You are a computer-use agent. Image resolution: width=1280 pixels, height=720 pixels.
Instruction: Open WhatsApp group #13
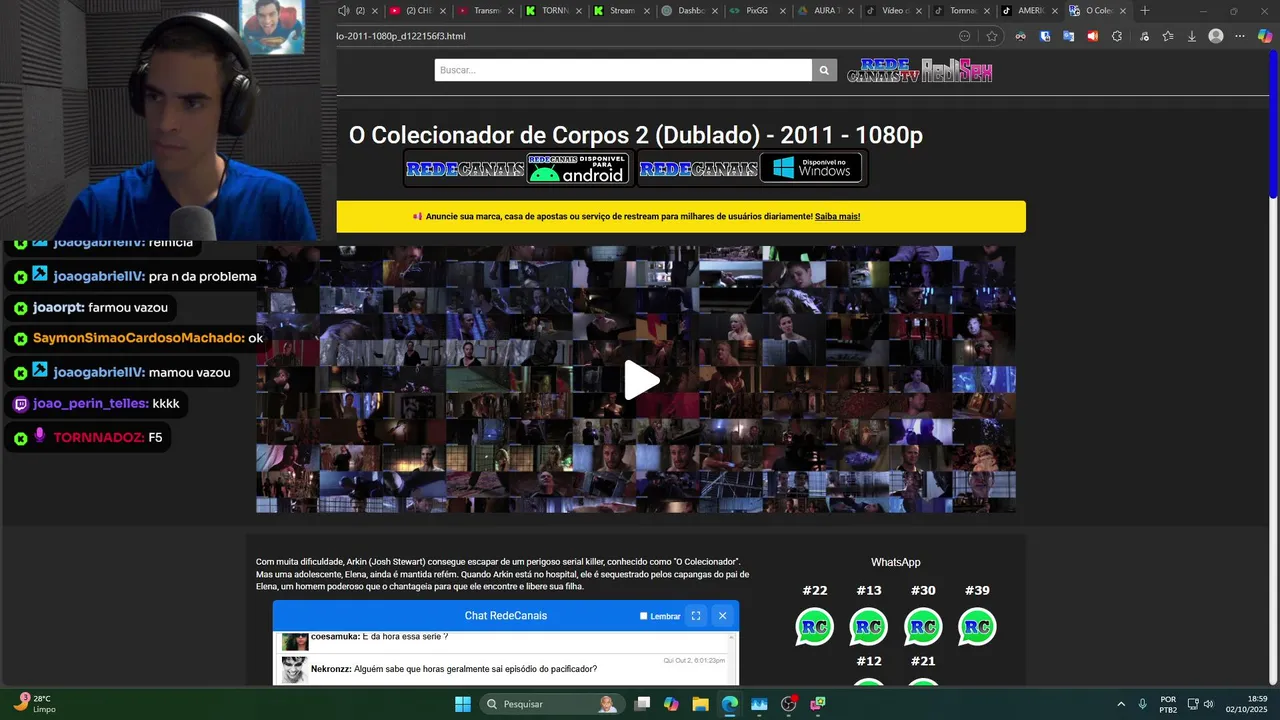point(869,626)
